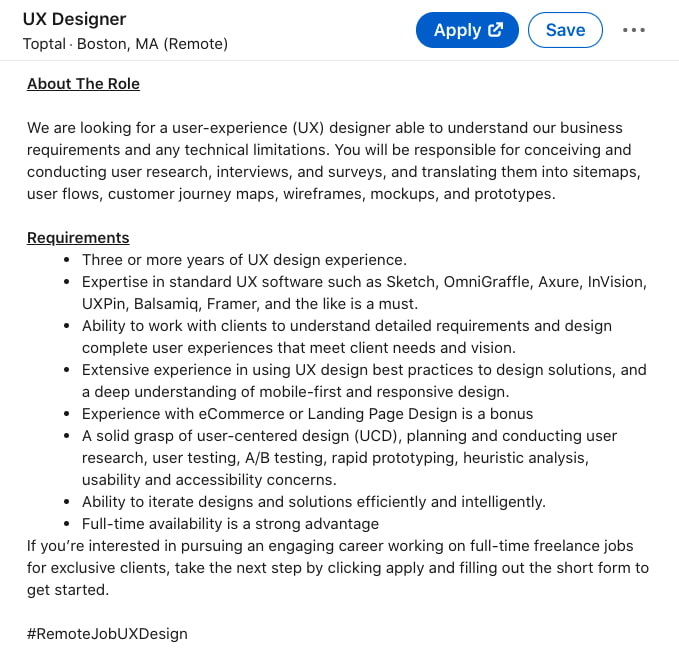Image resolution: width=679 pixels, height=659 pixels.
Task: Click the About The Role heading
Action: coord(83,84)
